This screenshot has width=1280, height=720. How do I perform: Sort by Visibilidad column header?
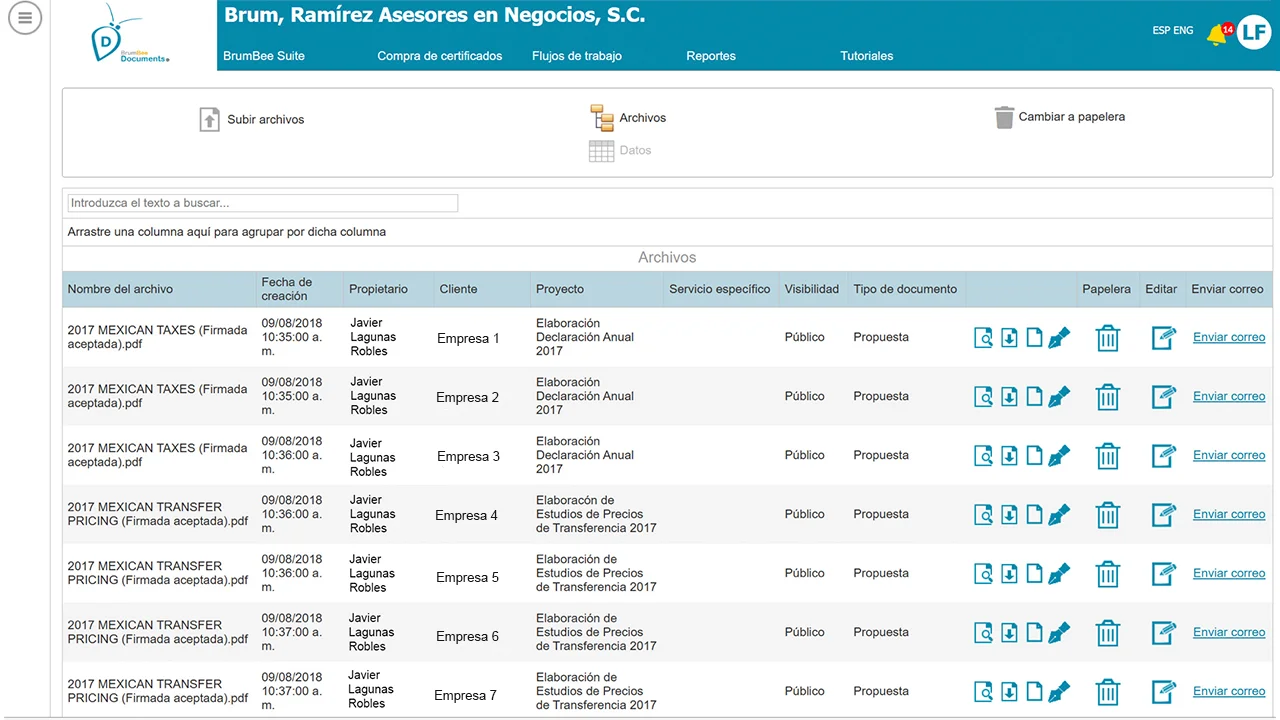[x=813, y=289]
